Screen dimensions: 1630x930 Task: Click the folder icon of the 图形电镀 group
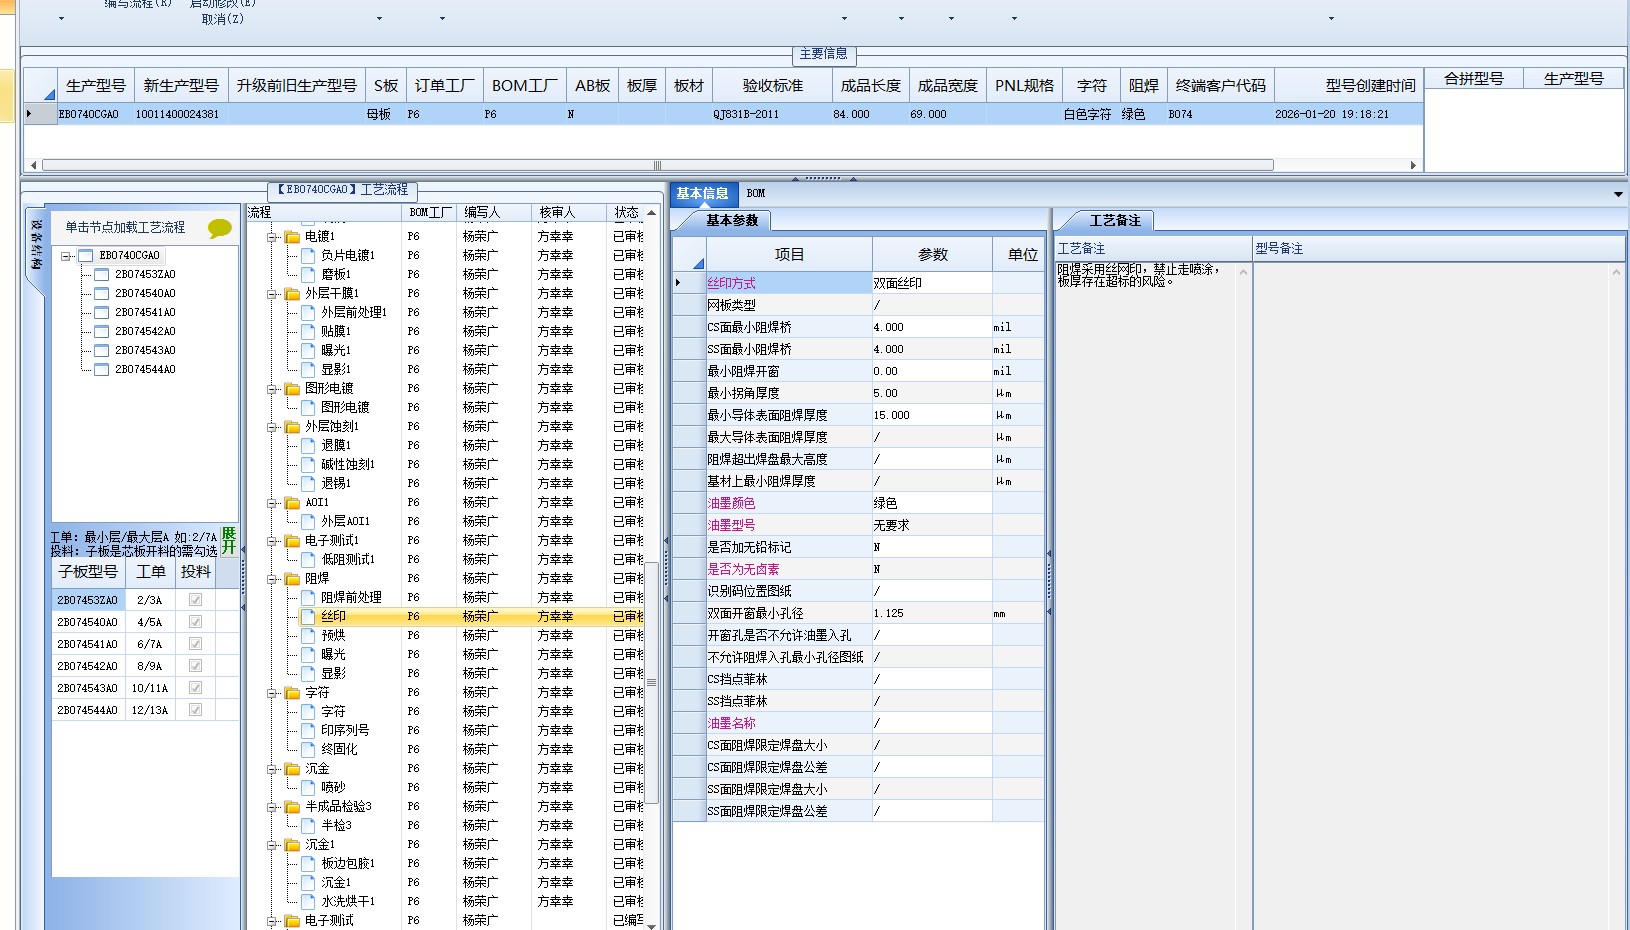pyautogui.click(x=292, y=389)
